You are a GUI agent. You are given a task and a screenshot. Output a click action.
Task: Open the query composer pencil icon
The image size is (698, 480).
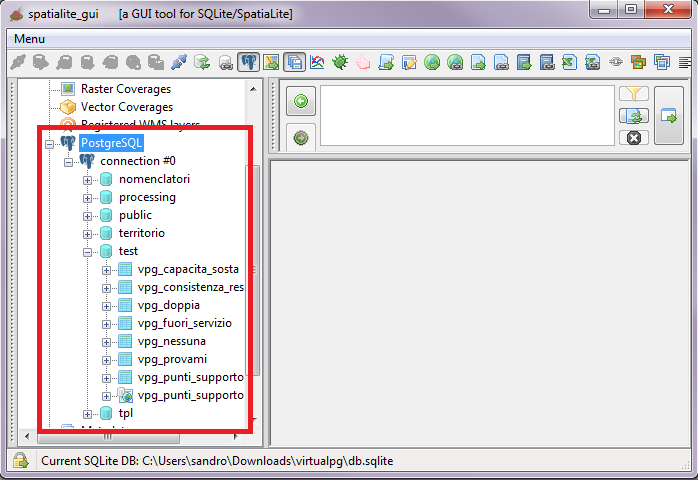click(x=409, y=62)
